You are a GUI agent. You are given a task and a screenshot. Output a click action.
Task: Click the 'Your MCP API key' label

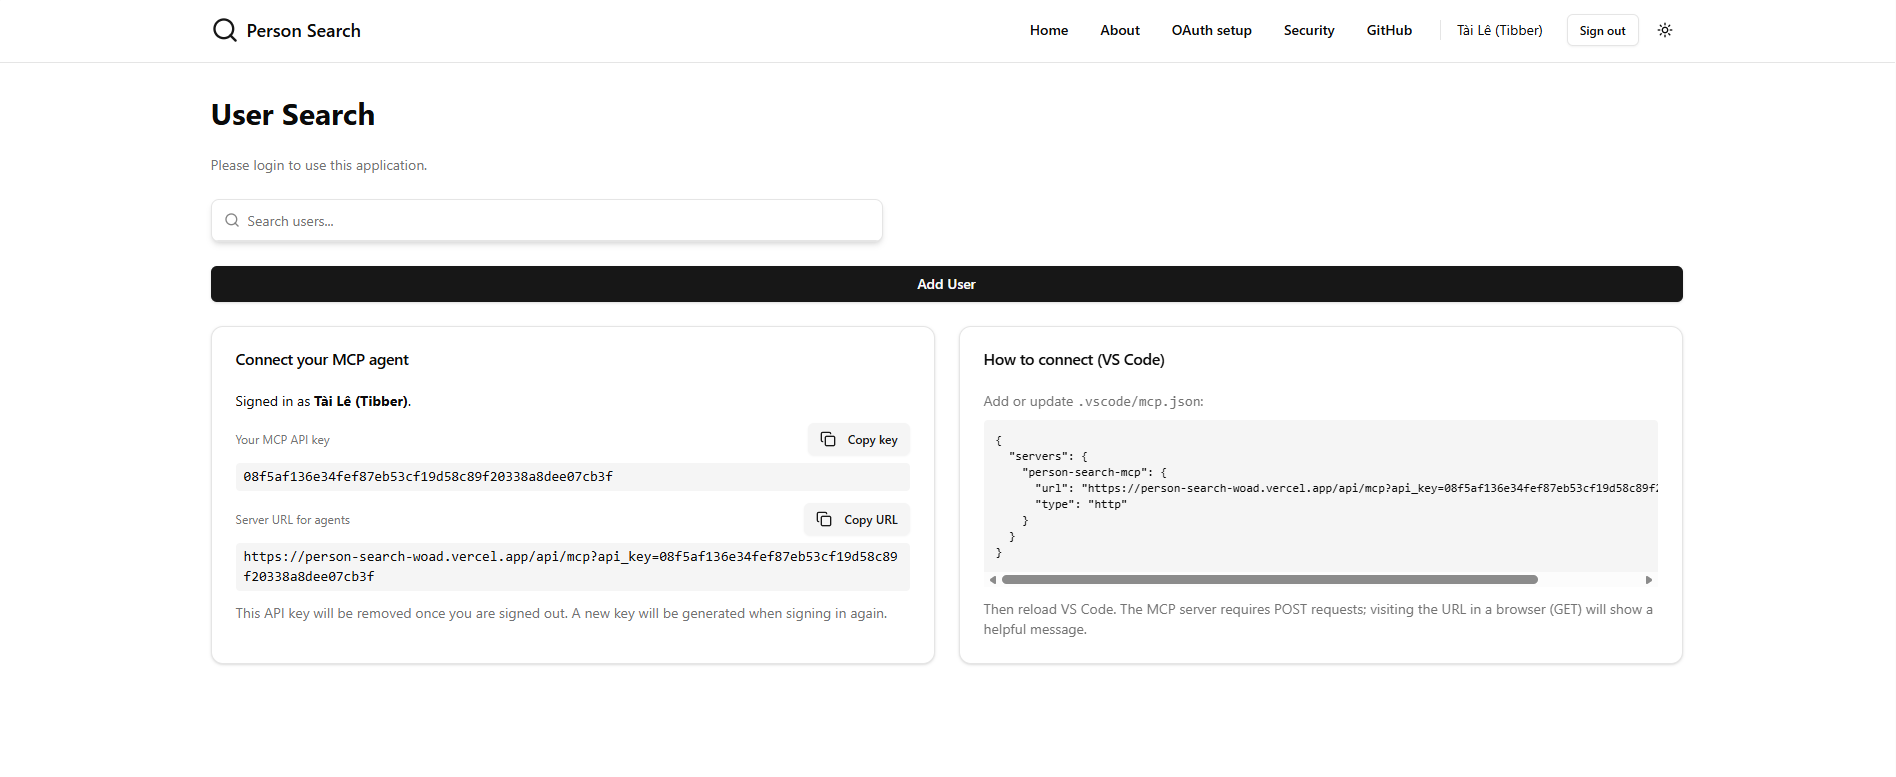coord(282,440)
